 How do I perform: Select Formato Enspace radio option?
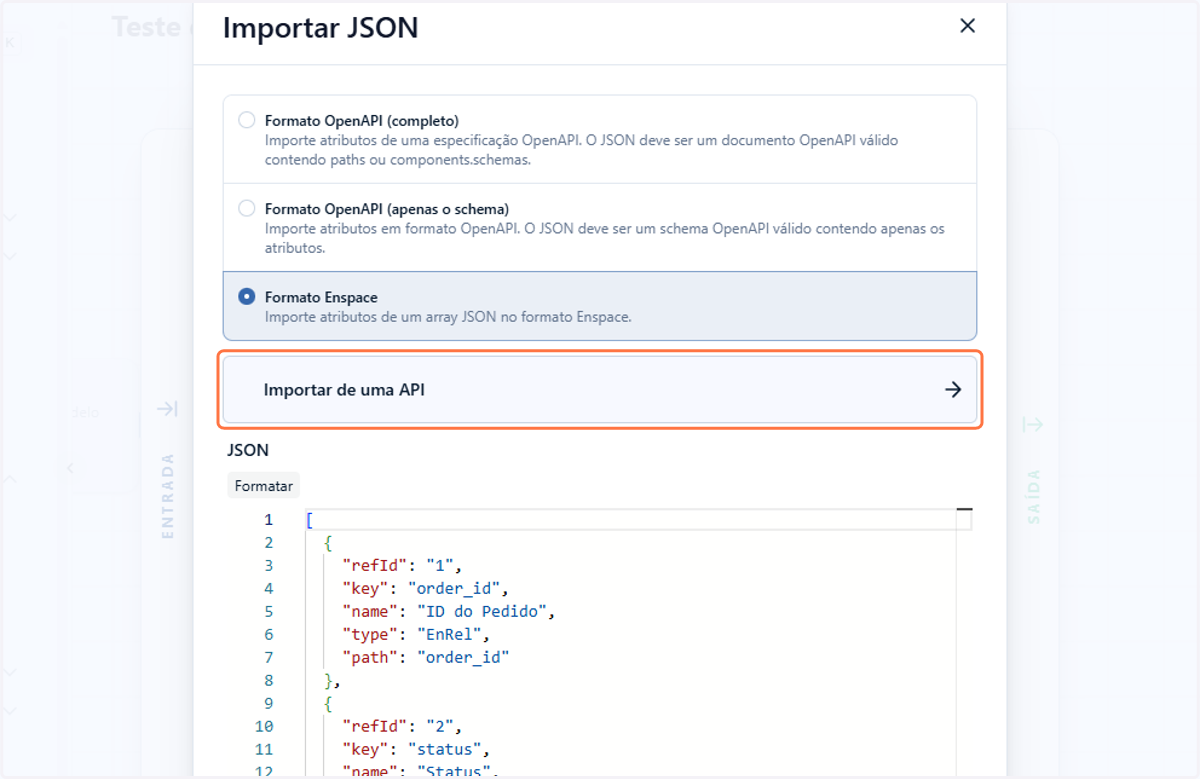[247, 297]
